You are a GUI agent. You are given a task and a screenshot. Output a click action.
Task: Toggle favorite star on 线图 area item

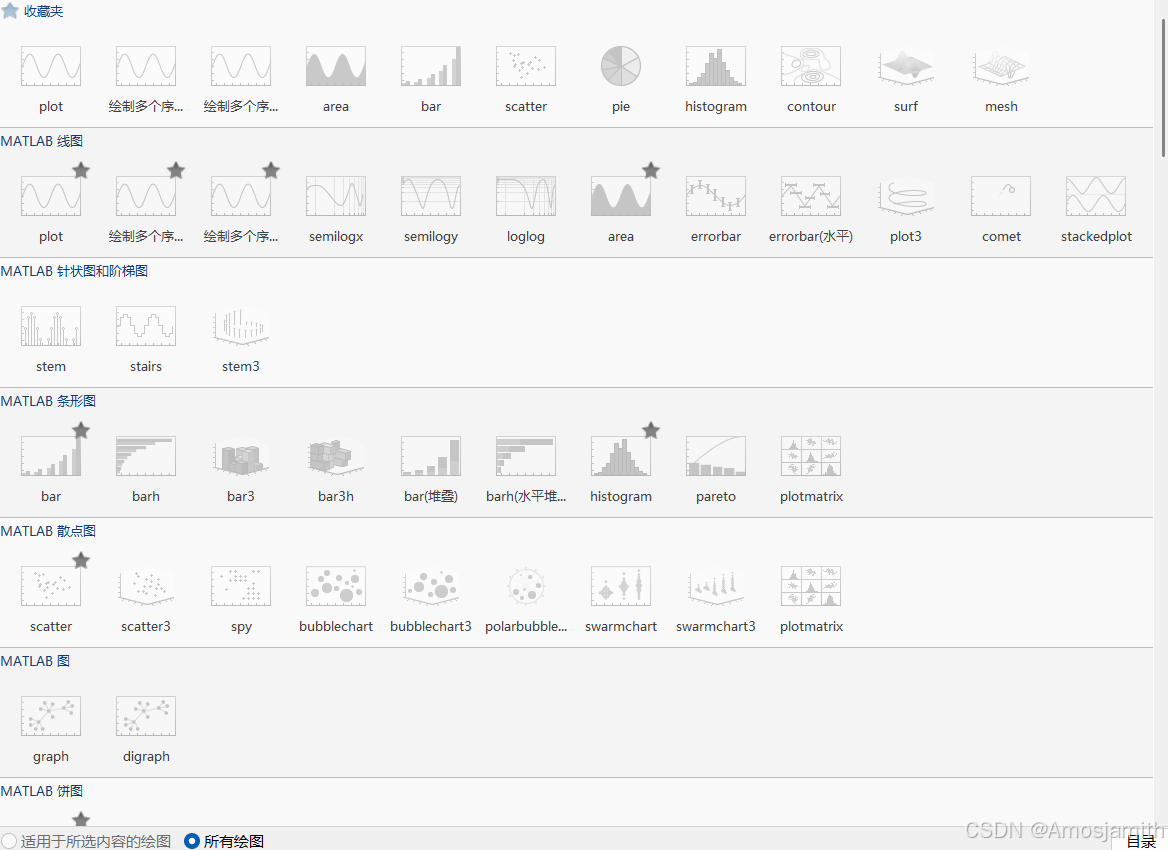click(x=651, y=171)
